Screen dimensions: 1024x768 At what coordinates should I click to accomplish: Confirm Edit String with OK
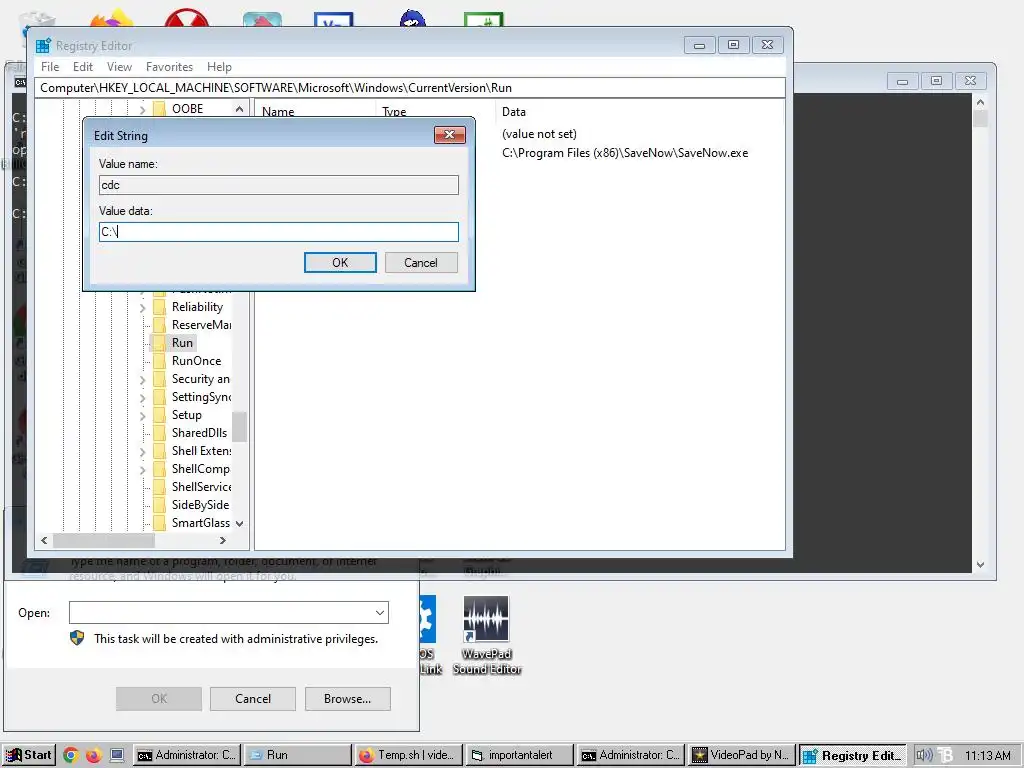point(340,263)
